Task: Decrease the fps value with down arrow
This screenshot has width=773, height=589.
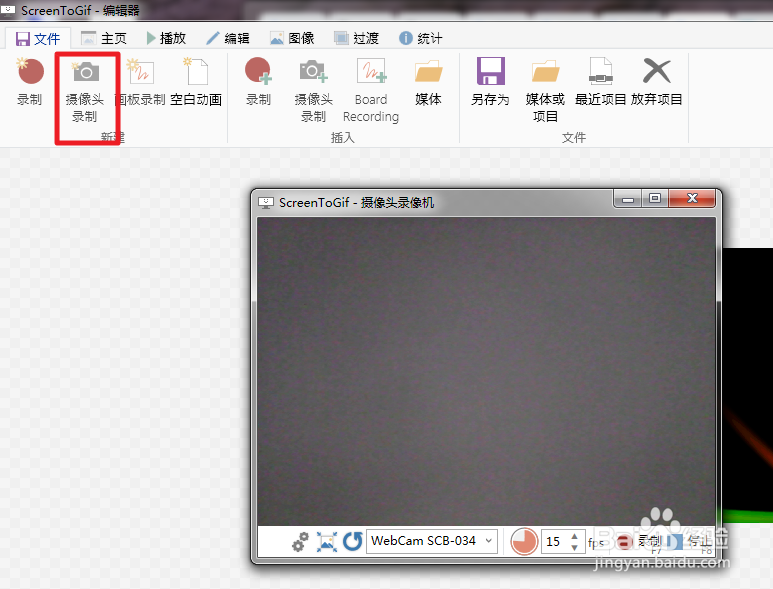Action: pyautogui.click(x=574, y=547)
